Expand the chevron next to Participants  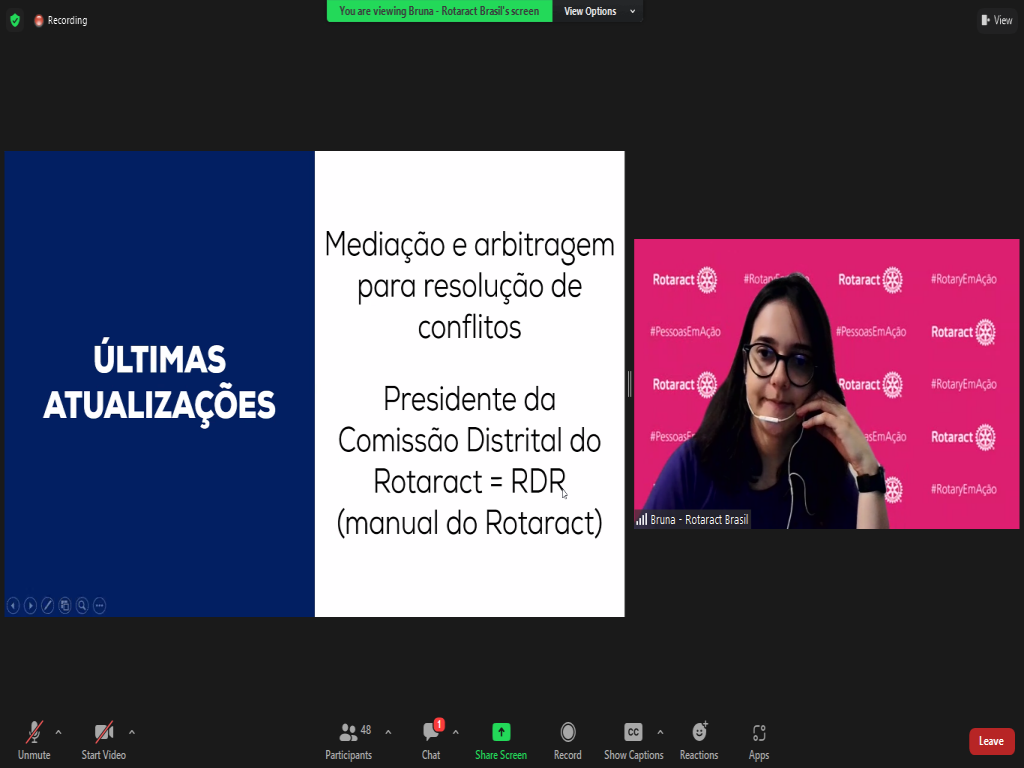[x=388, y=732]
